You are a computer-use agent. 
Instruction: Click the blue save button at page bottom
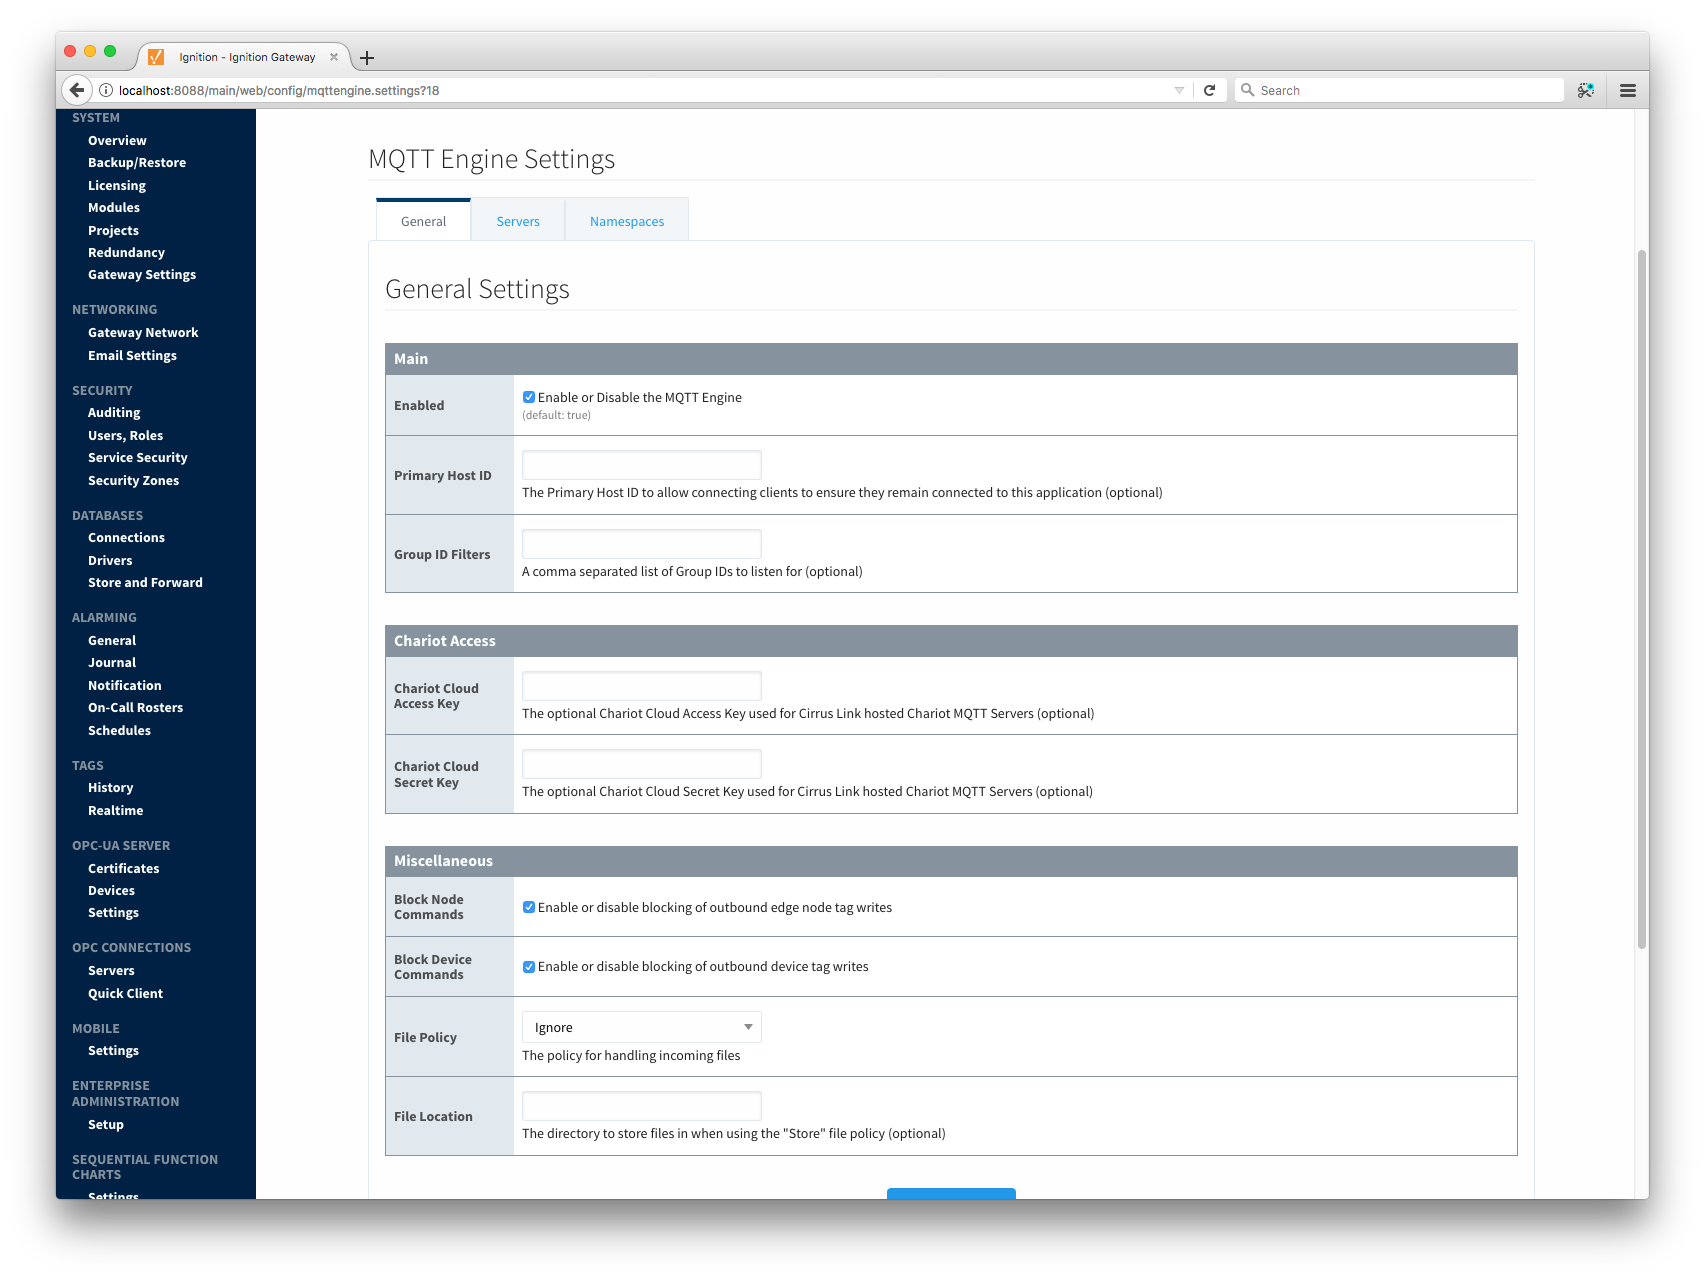951,1193
